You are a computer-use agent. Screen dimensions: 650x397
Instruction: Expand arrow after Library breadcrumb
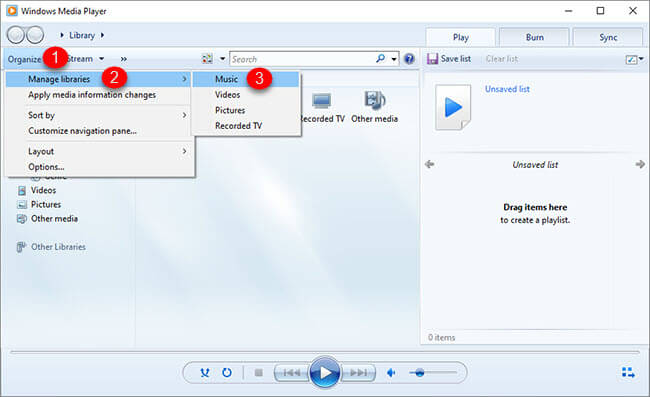click(x=102, y=35)
